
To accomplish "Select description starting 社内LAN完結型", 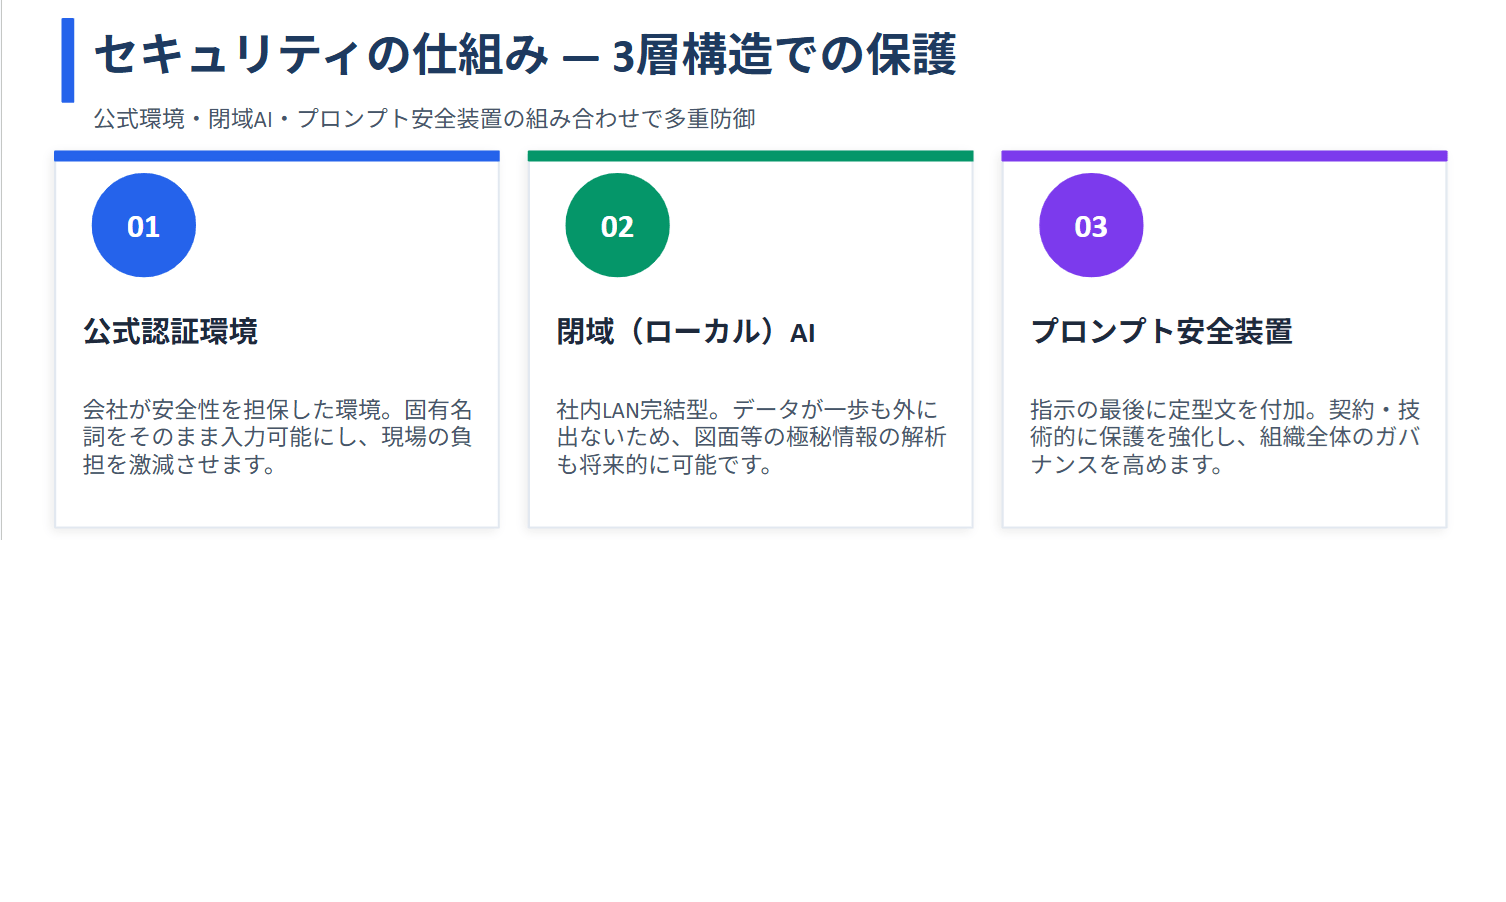I will (750, 437).
